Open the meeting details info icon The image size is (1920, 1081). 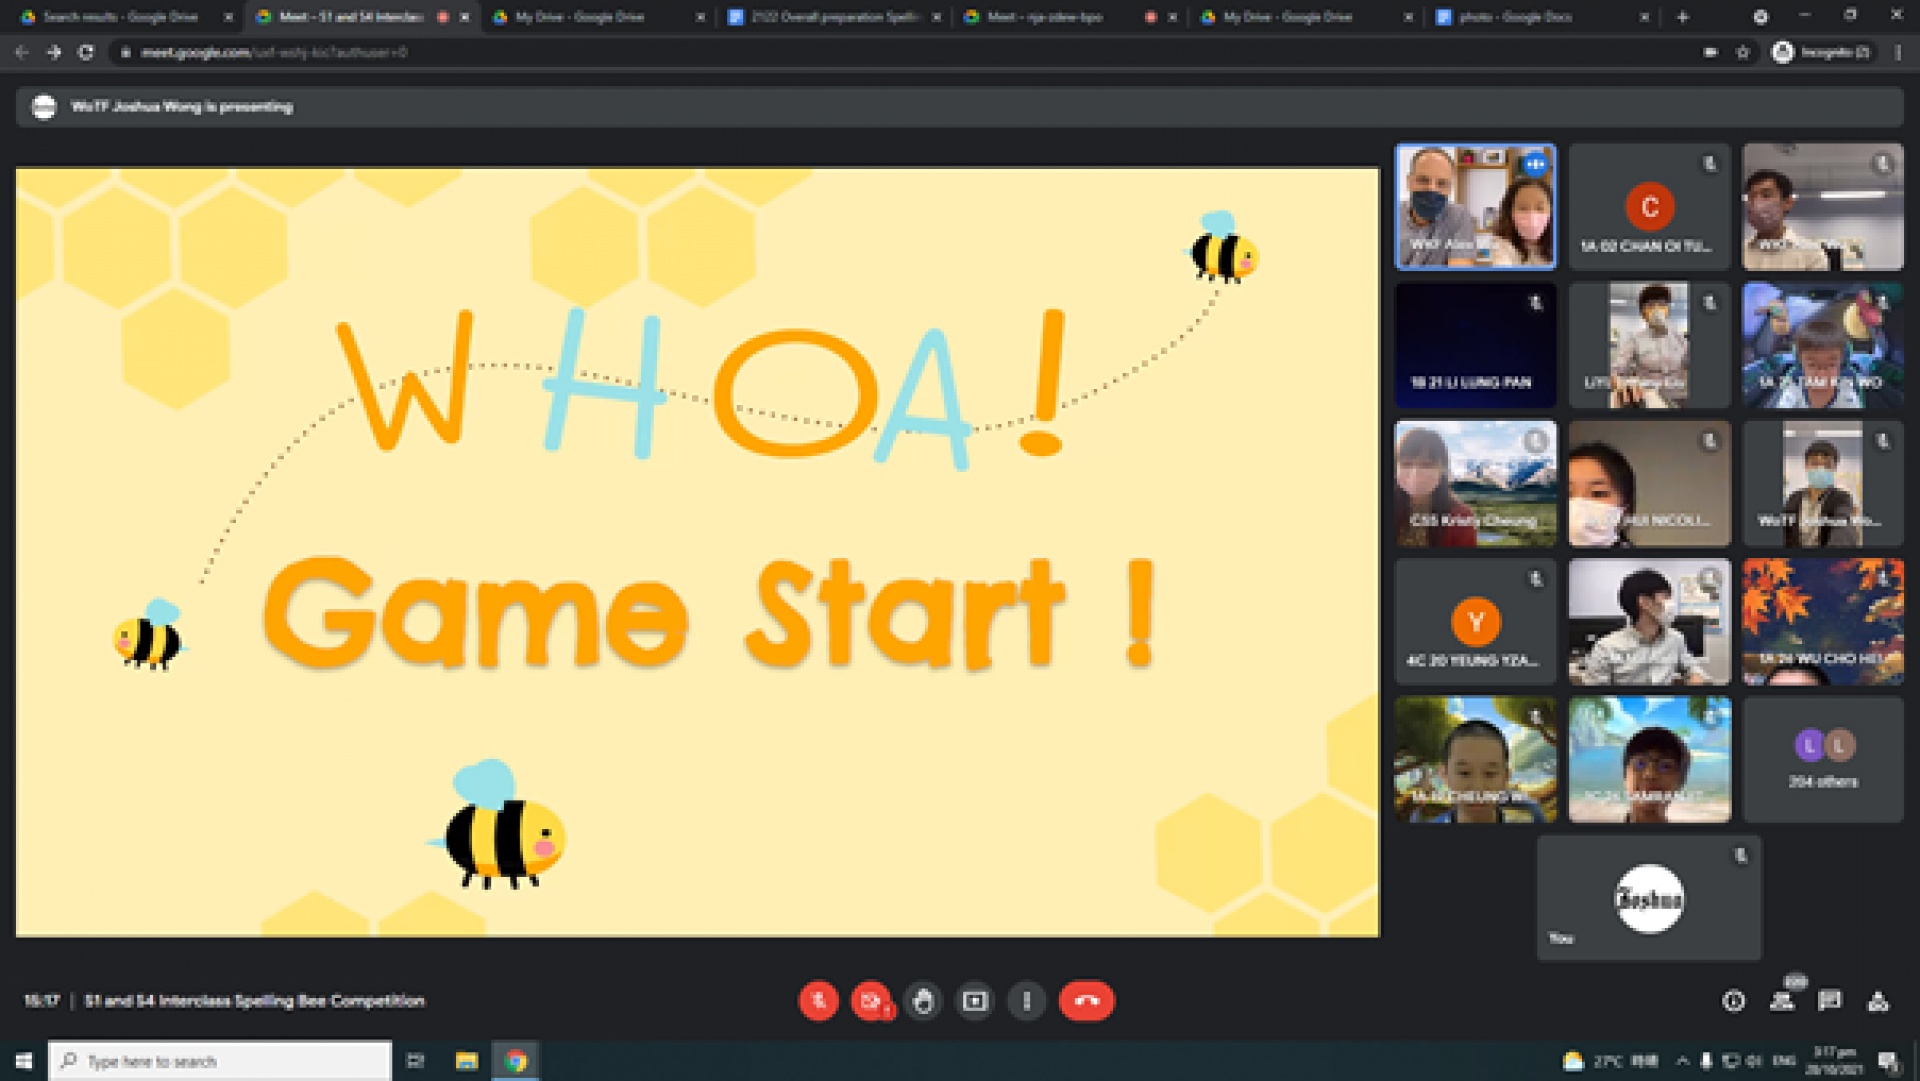point(1734,1001)
